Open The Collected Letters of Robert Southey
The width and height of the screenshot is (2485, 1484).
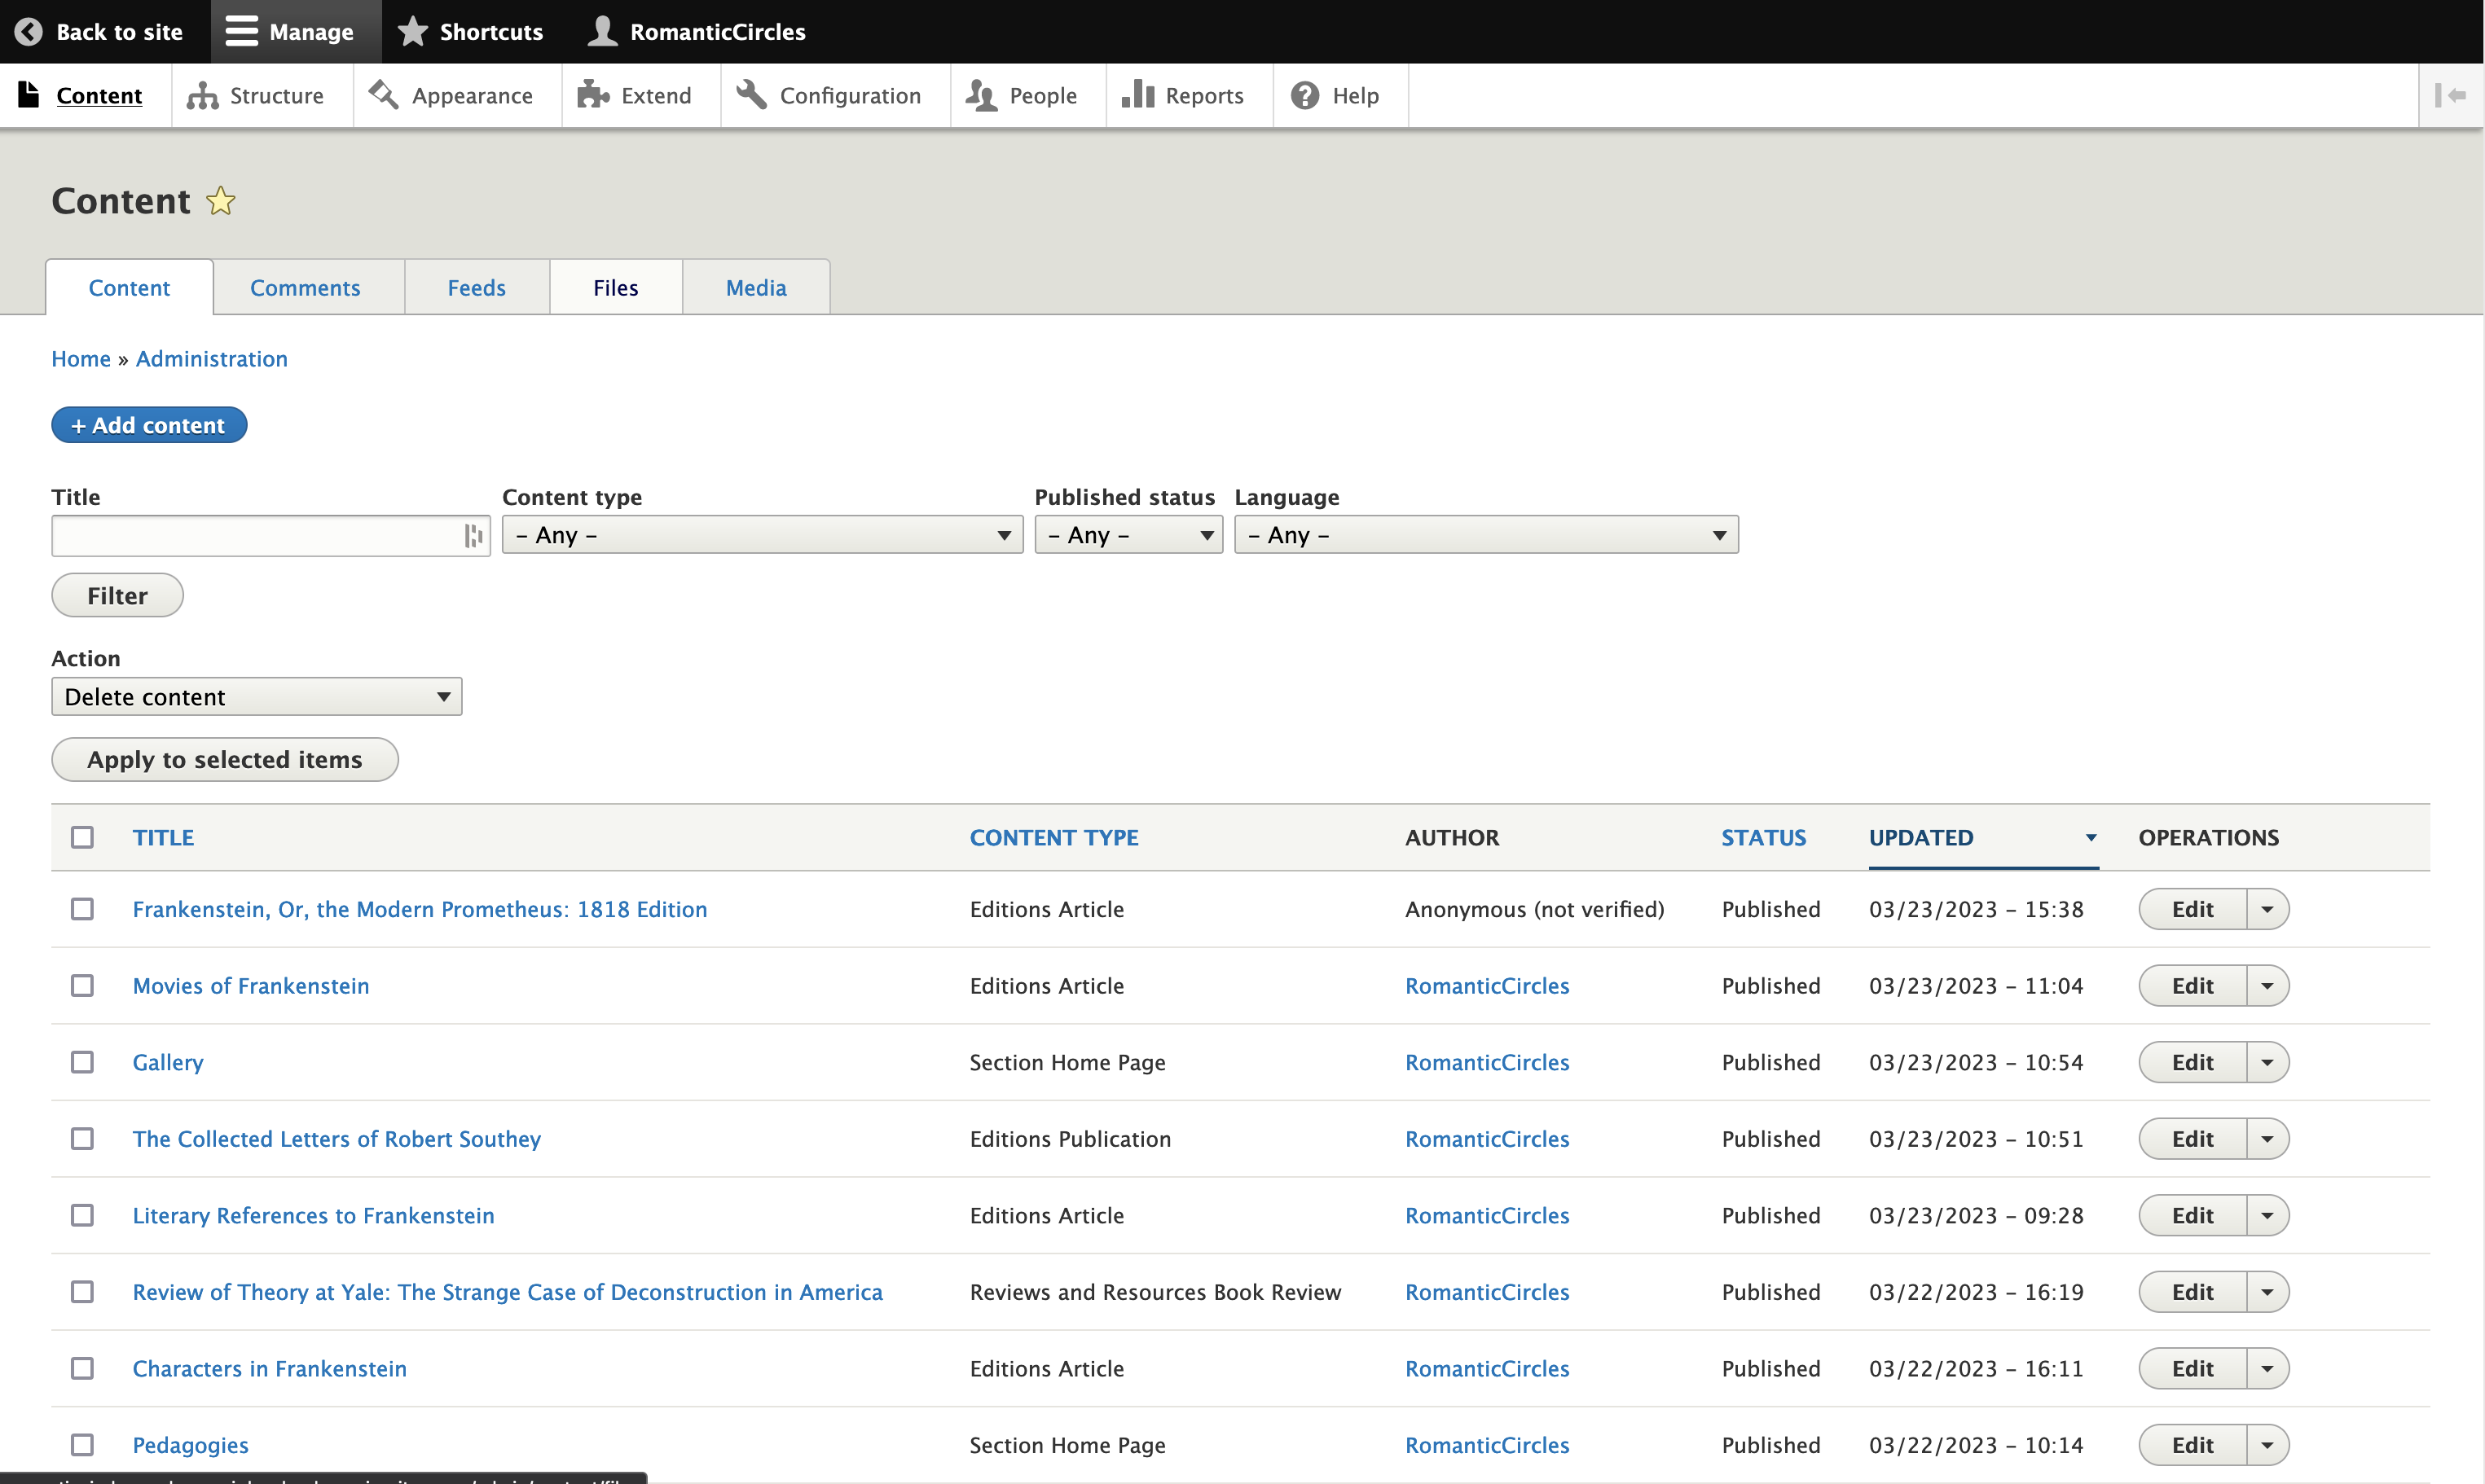pyautogui.click(x=336, y=1139)
